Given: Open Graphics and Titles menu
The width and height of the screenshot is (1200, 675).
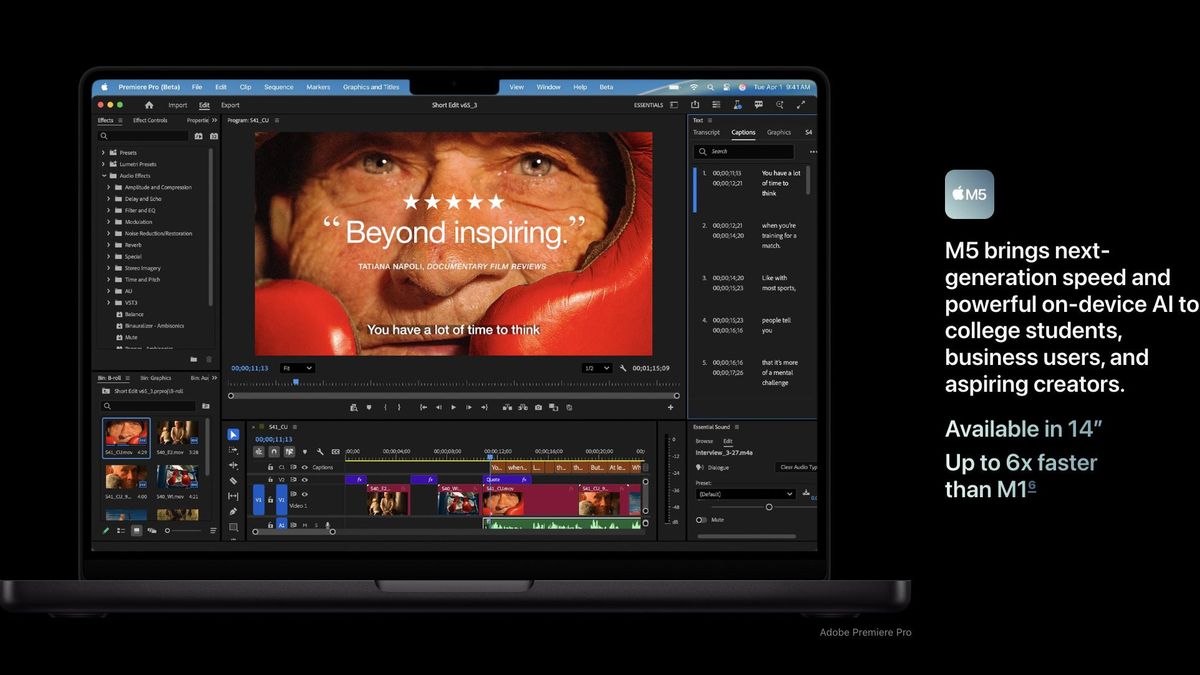Looking at the screenshot, I should click(371, 87).
